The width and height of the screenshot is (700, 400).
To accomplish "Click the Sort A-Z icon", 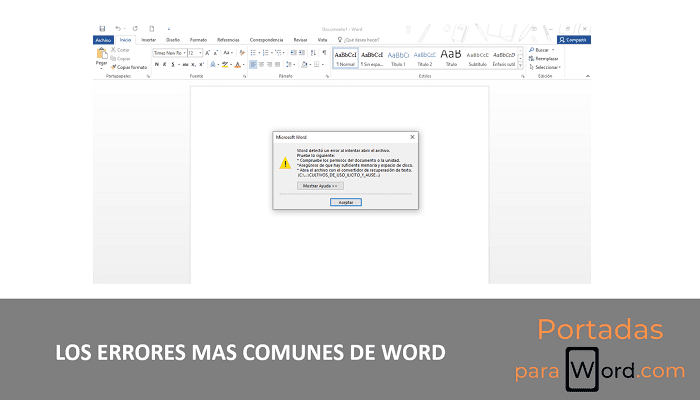I will click(313, 53).
